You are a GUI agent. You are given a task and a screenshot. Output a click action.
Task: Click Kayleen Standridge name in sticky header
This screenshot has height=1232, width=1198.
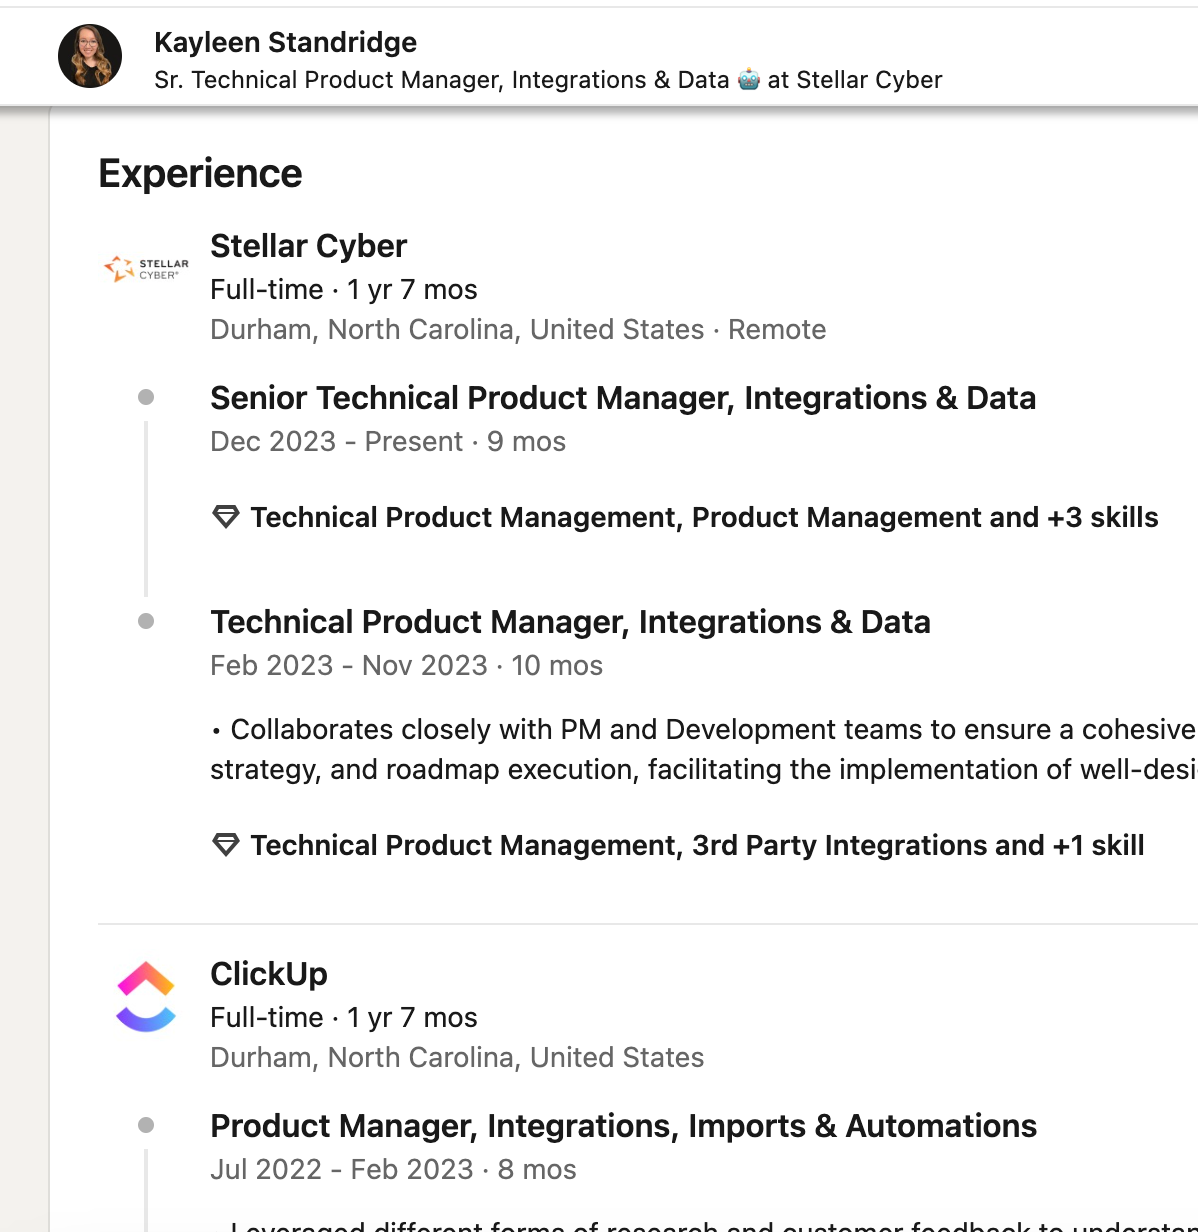285,42
